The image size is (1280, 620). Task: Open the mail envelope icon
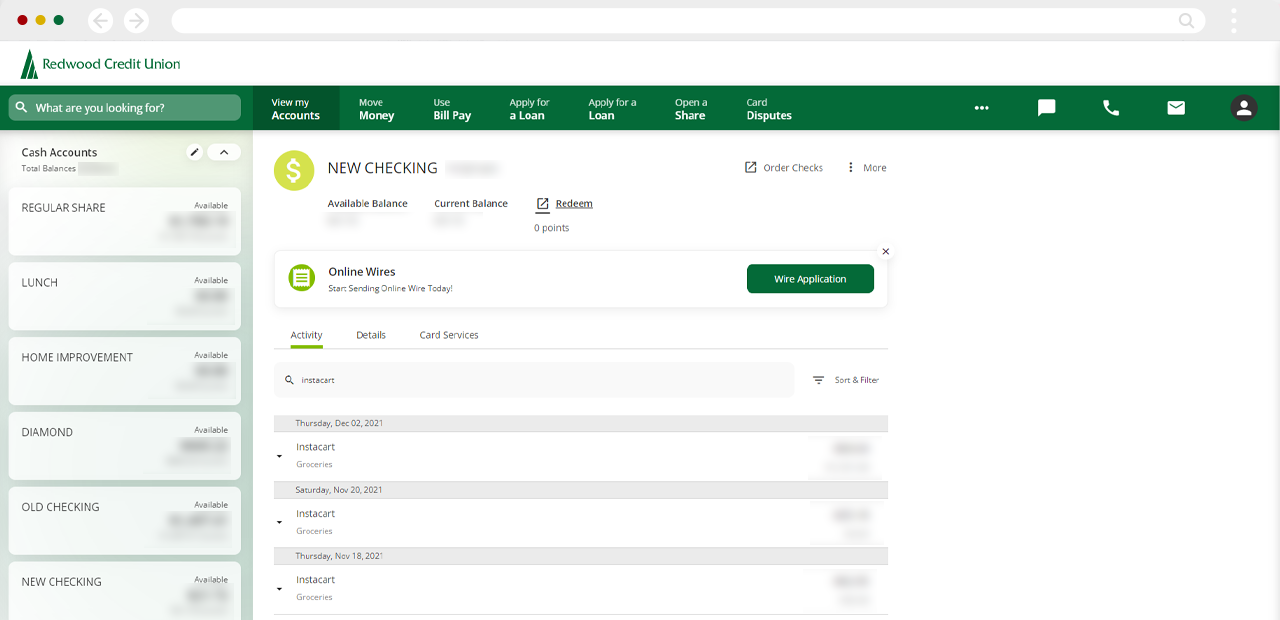[1176, 108]
